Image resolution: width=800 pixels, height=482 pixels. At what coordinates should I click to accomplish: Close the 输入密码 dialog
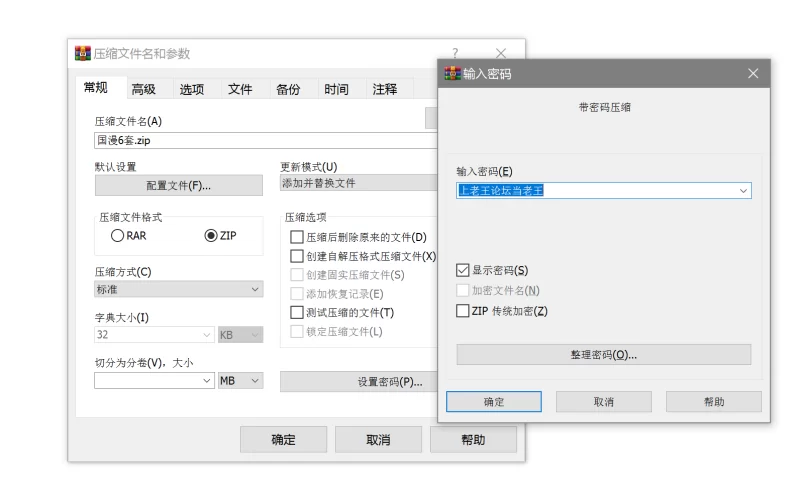(753, 73)
